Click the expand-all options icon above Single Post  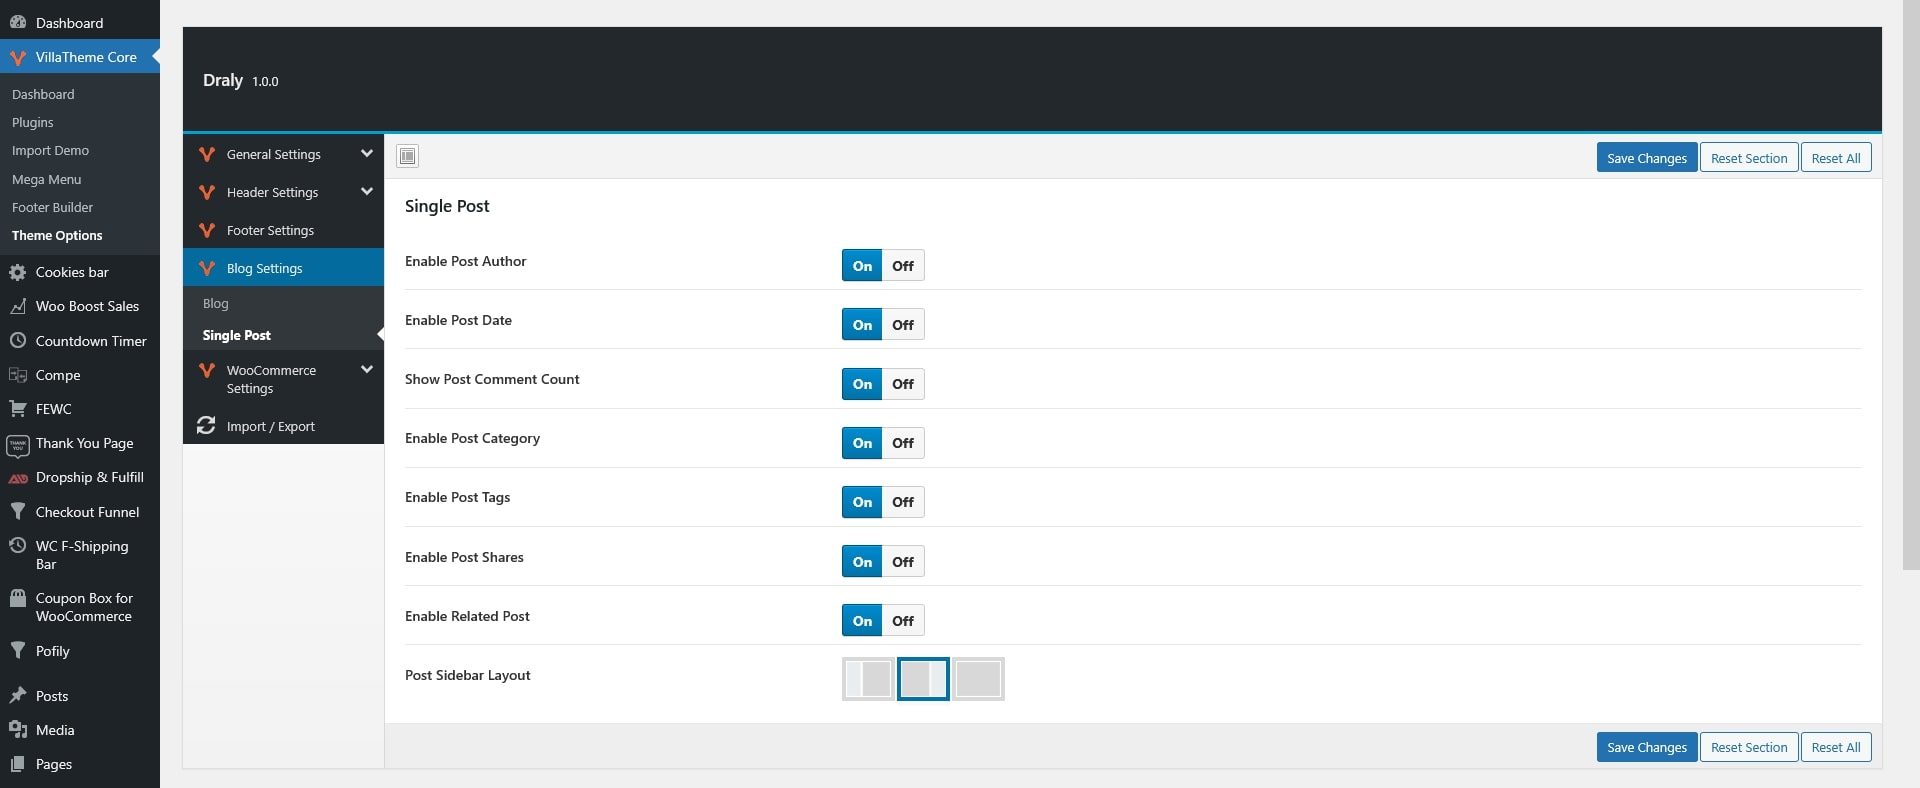pos(407,156)
